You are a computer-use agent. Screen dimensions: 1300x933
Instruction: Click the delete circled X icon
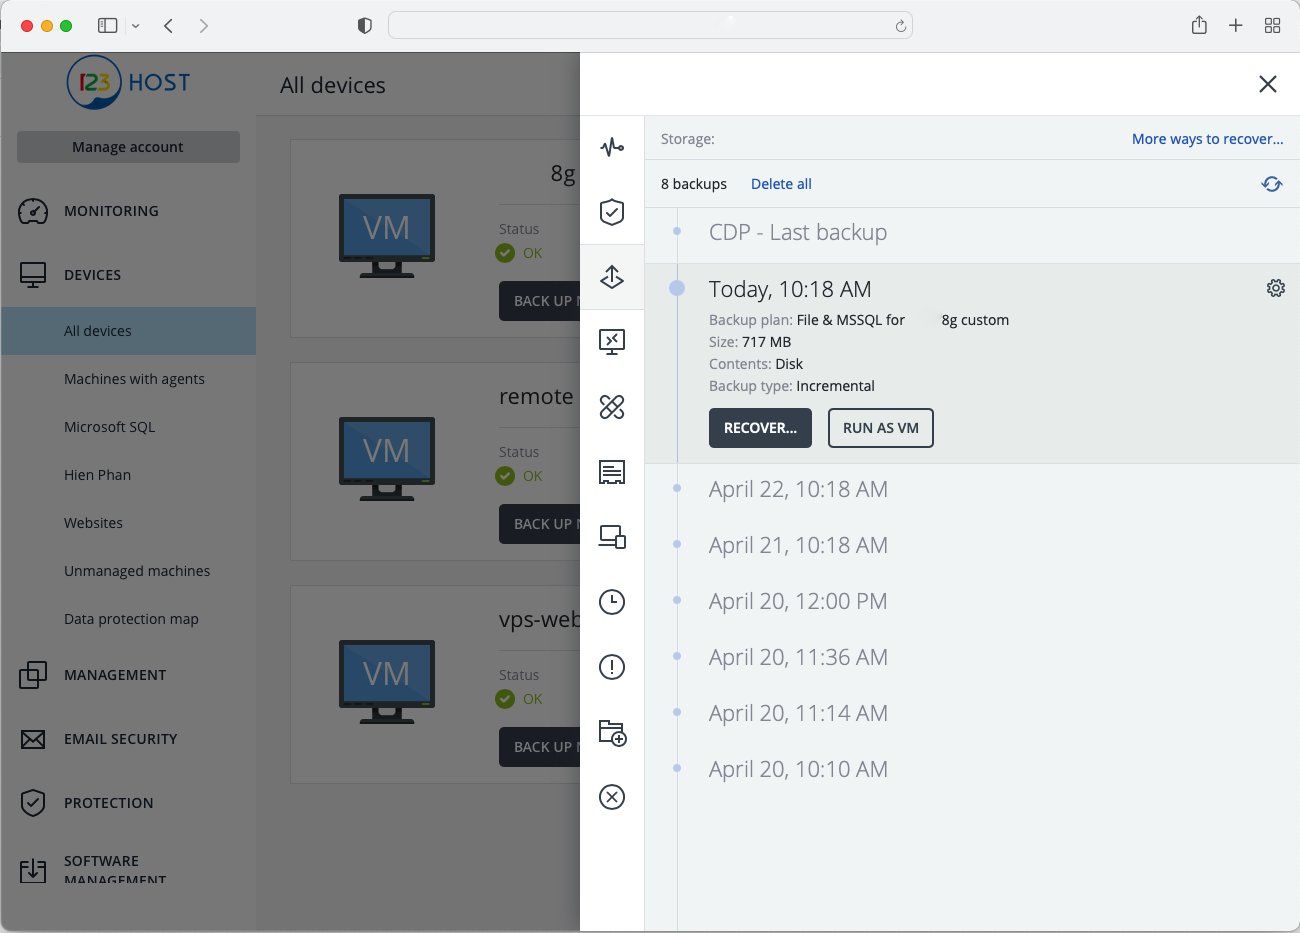pos(612,797)
